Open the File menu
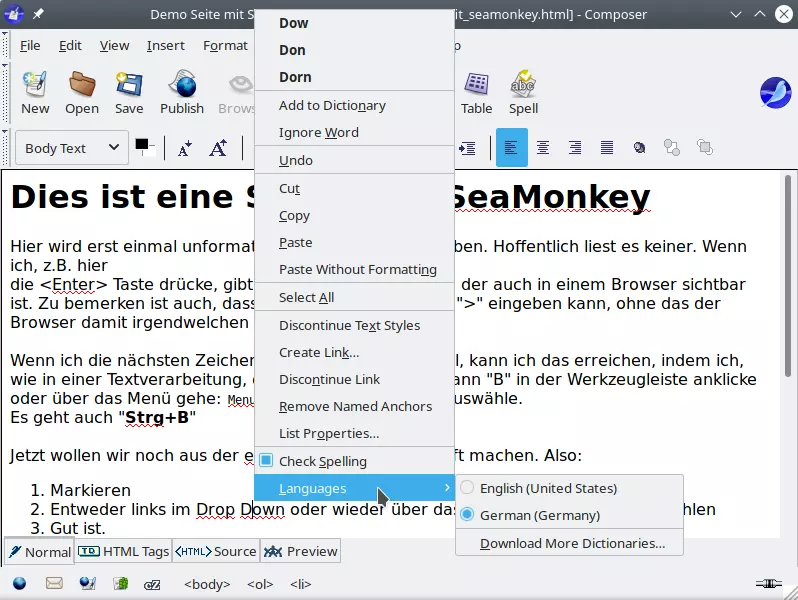Image resolution: width=798 pixels, height=600 pixels. [30, 45]
